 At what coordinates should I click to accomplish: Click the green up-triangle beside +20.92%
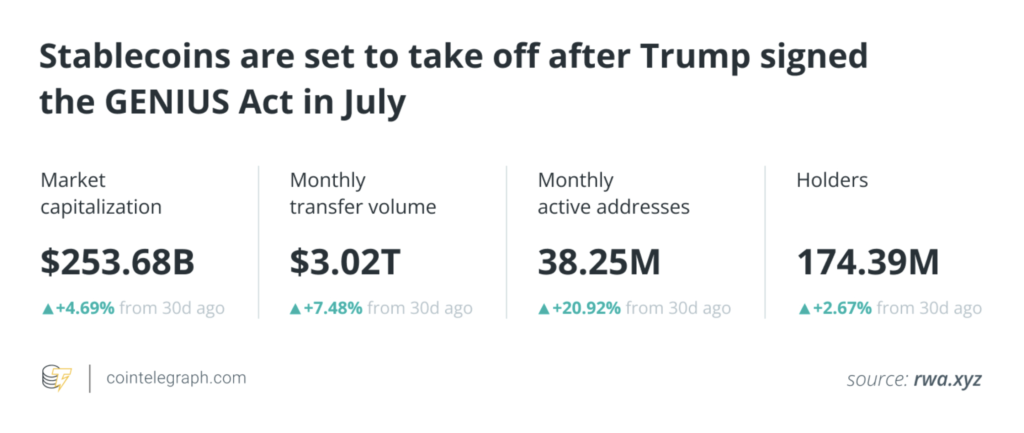(543, 309)
